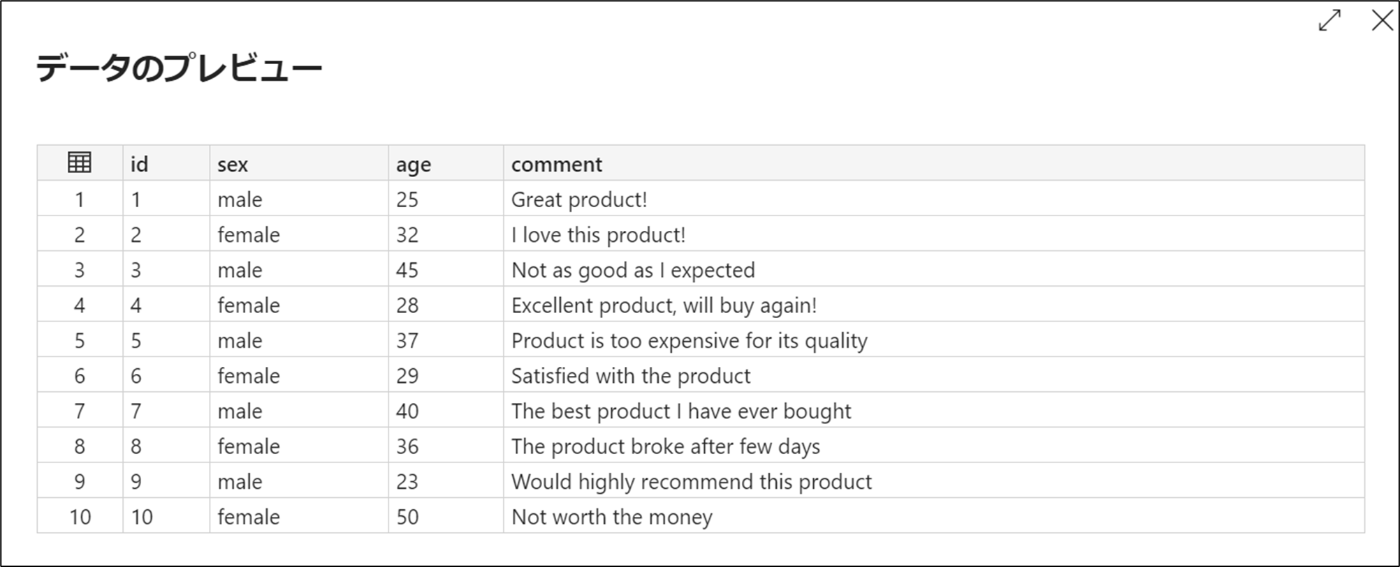Close the data preview dialog
This screenshot has width=1400, height=567.
click(x=1382, y=20)
